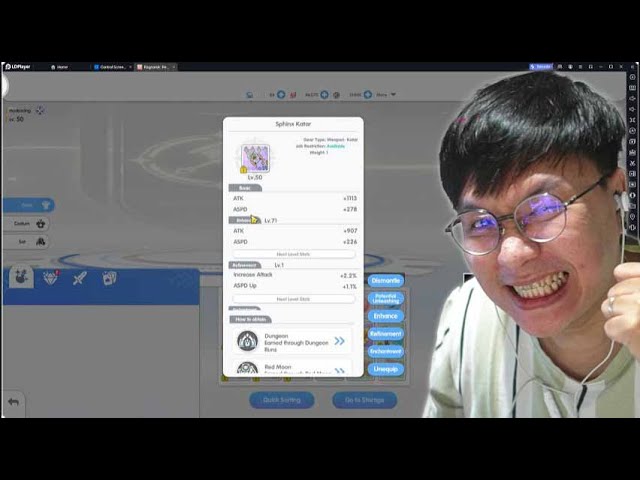Click the blue button in LDPlayer title bar
Screen dimensions: 640x480
[541, 67]
